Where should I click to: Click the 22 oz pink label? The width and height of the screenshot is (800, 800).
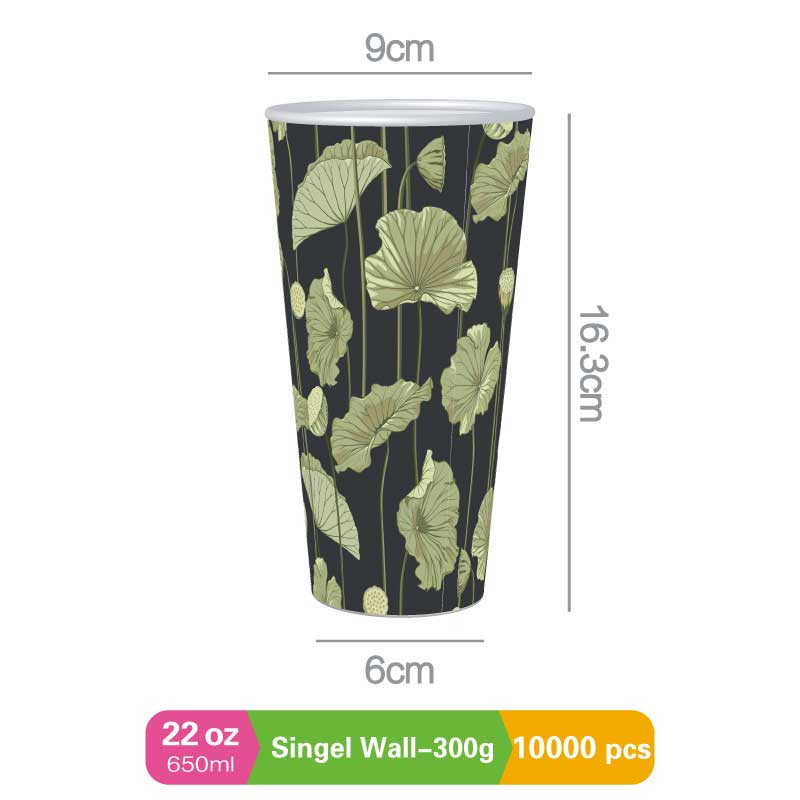(200, 735)
